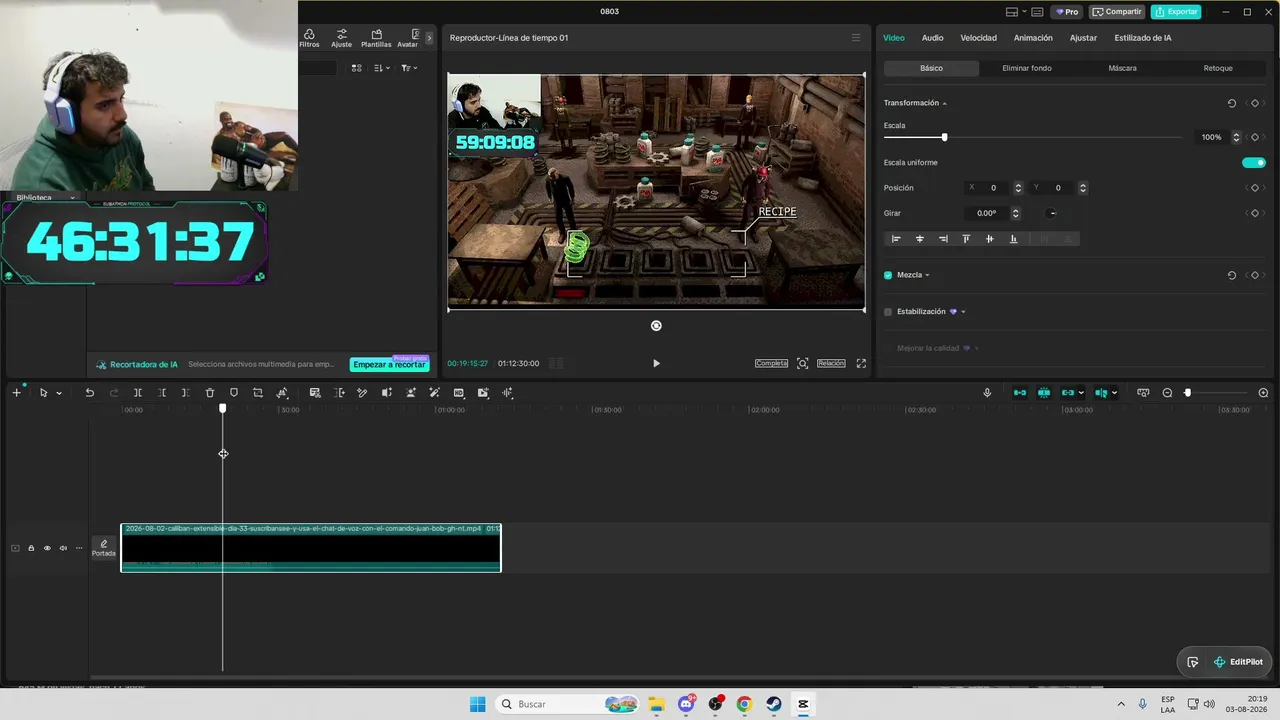This screenshot has width=1280, height=720.
Task: Open the Avatar tool icon
Action: click(x=408, y=38)
